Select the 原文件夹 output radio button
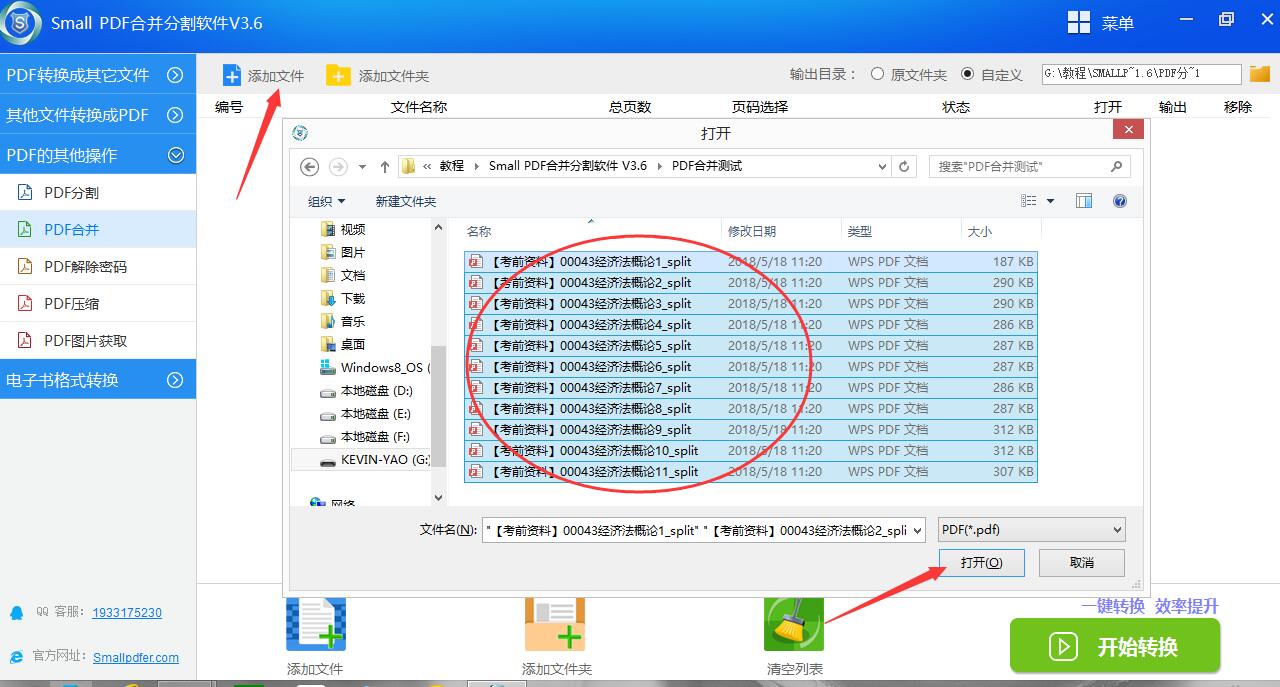This screenshot has height=687, width=1280. 877,74
